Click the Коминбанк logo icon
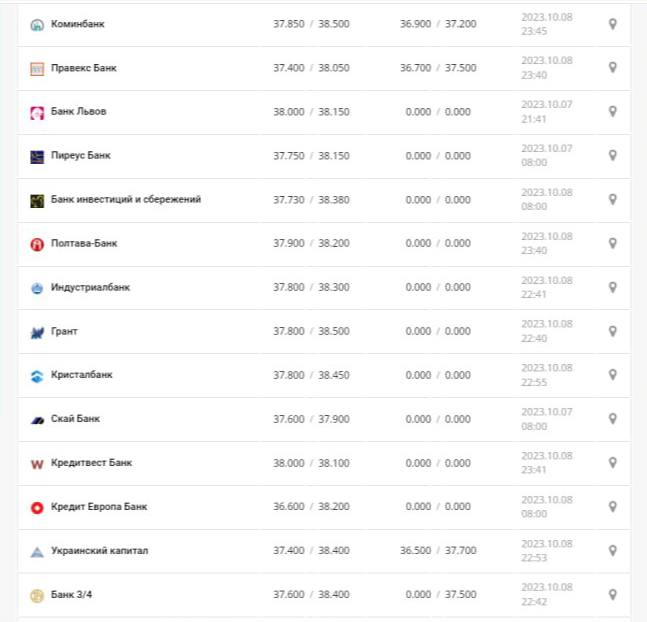Viewport: 647px width, 622px height. point(37,24)
